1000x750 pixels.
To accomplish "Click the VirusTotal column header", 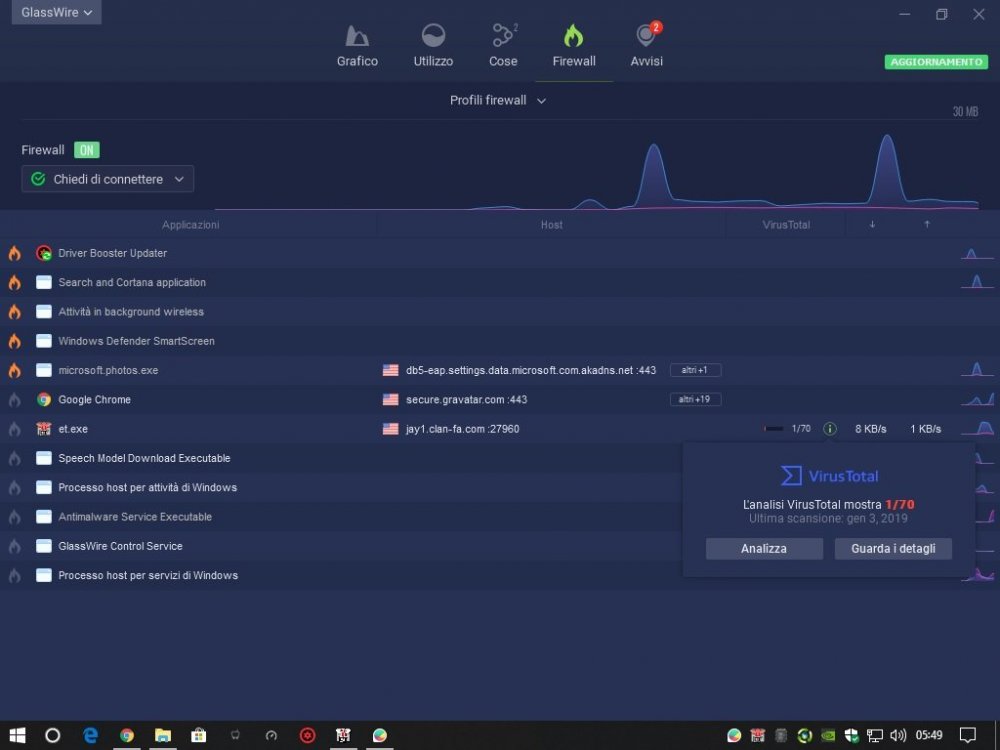I will tap(786, 225).
